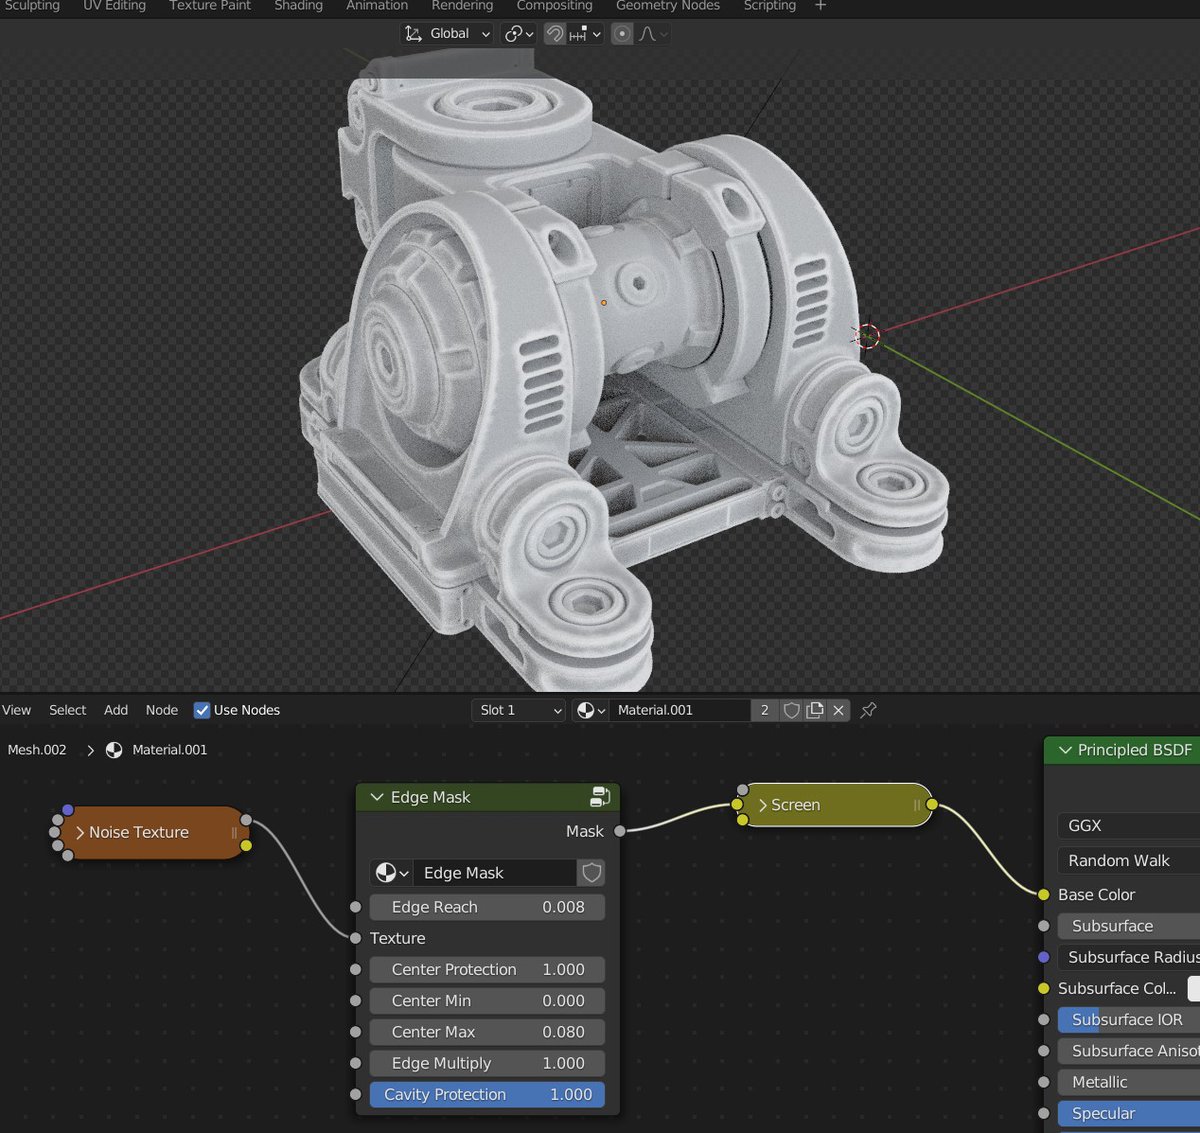Open the node editor Add menu
This screenshot has height=1133, width=1200.
tap(116, 710)
